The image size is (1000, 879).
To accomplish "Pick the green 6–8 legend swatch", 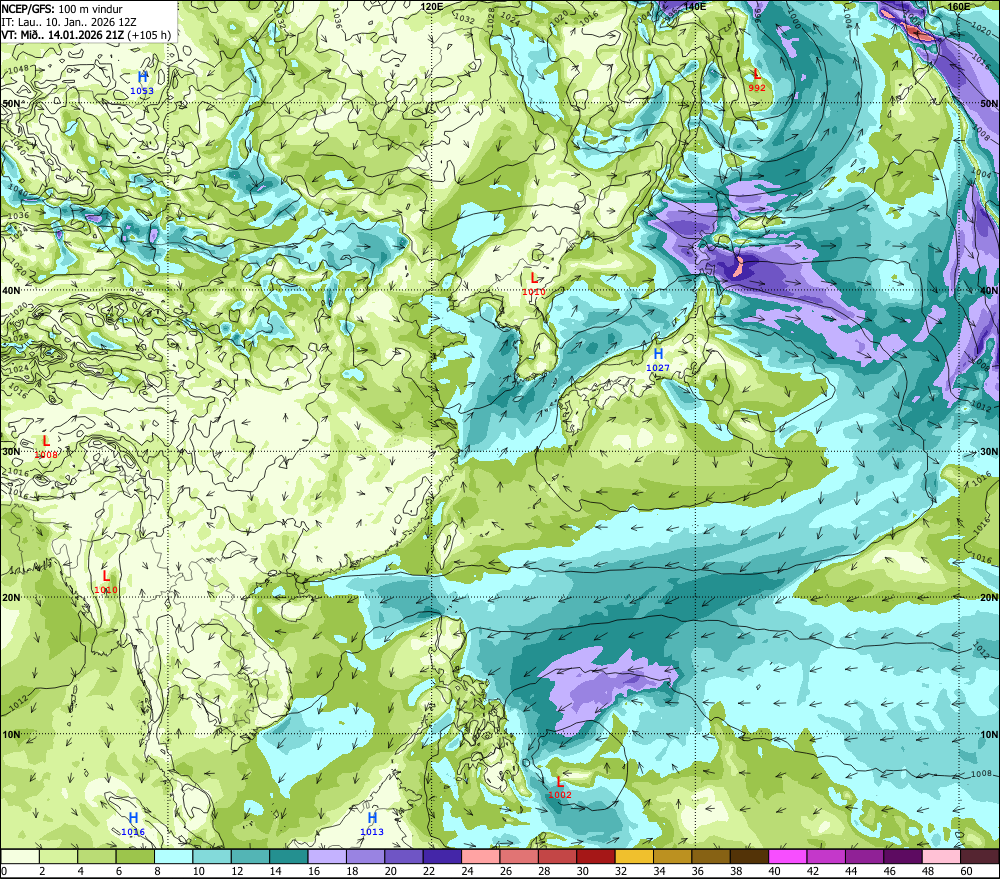I will click(135, 856).
